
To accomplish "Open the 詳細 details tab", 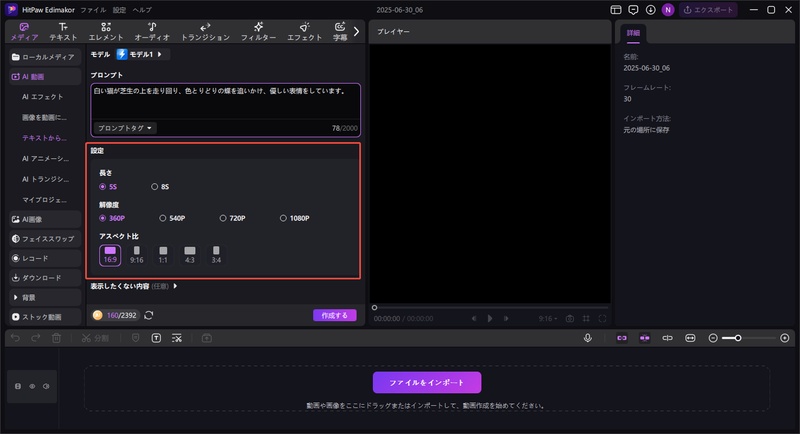I will (633, 33).
